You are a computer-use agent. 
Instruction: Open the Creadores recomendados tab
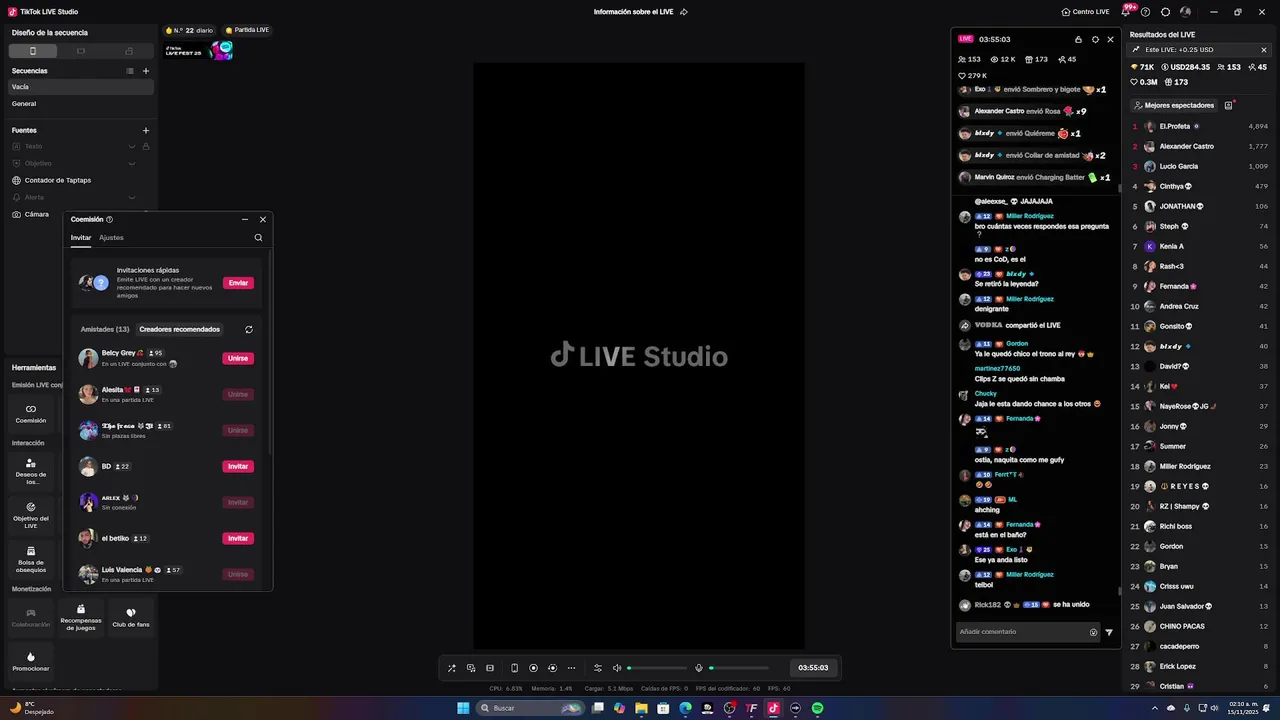click(180, 329)
